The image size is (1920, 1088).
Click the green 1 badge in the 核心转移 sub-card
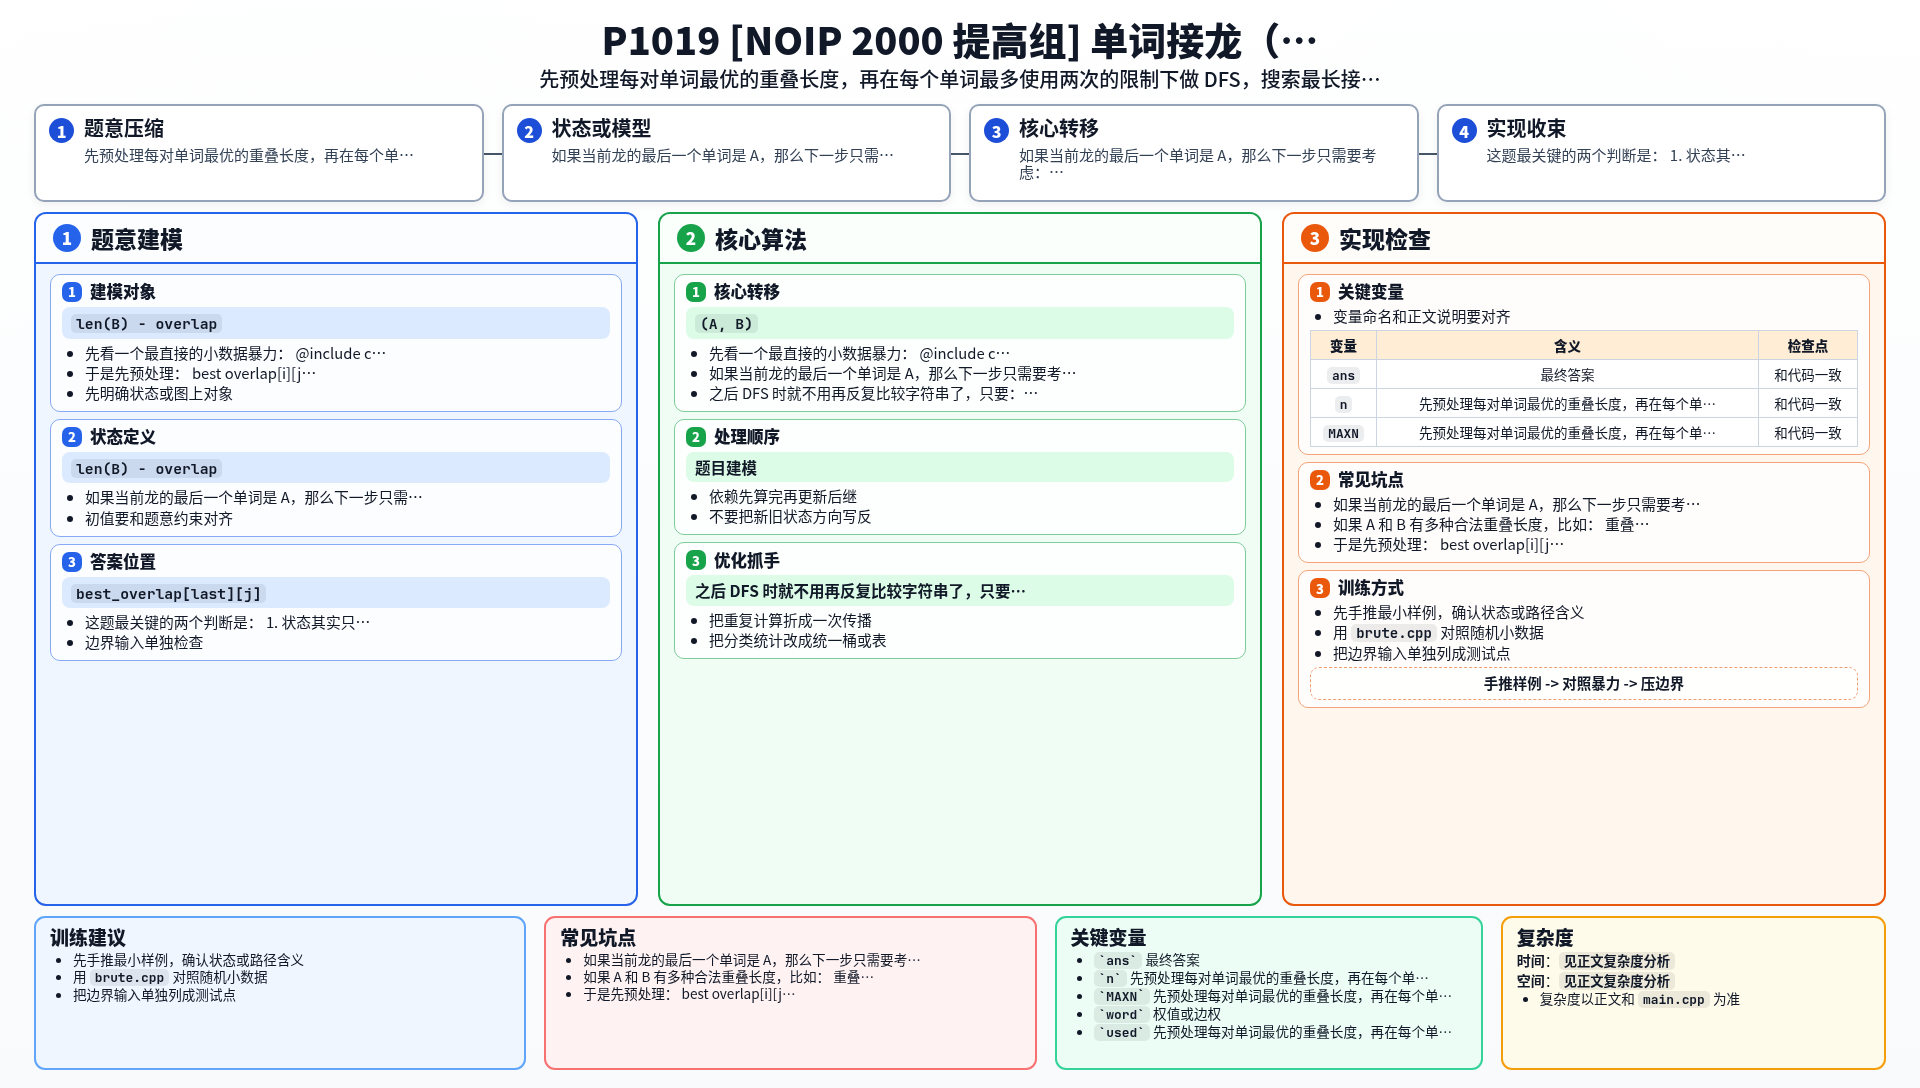(696, 292)
